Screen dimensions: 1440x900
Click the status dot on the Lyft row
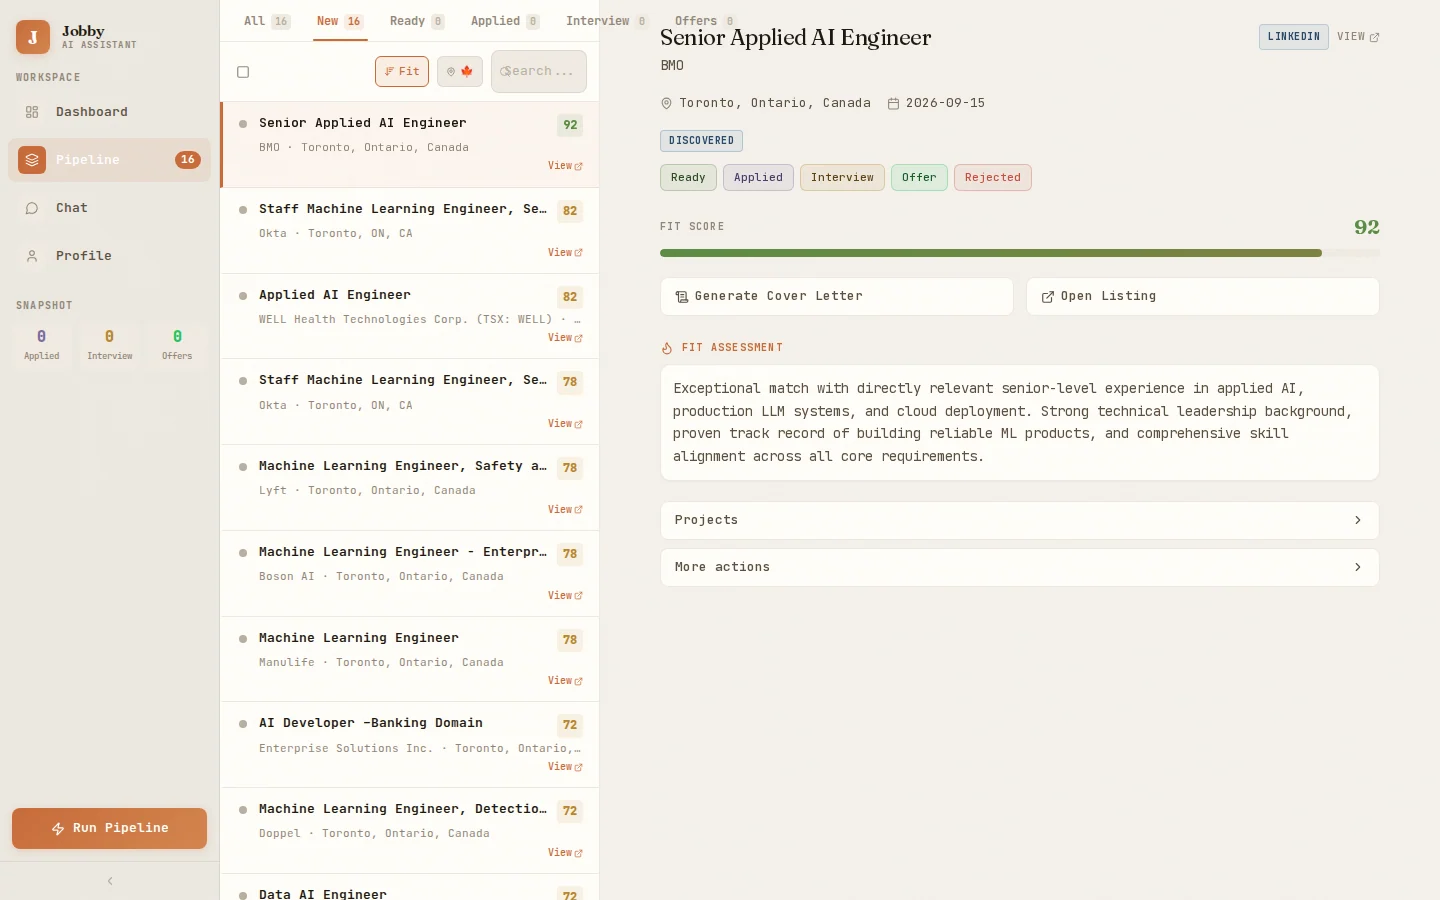tap(243, 467)
